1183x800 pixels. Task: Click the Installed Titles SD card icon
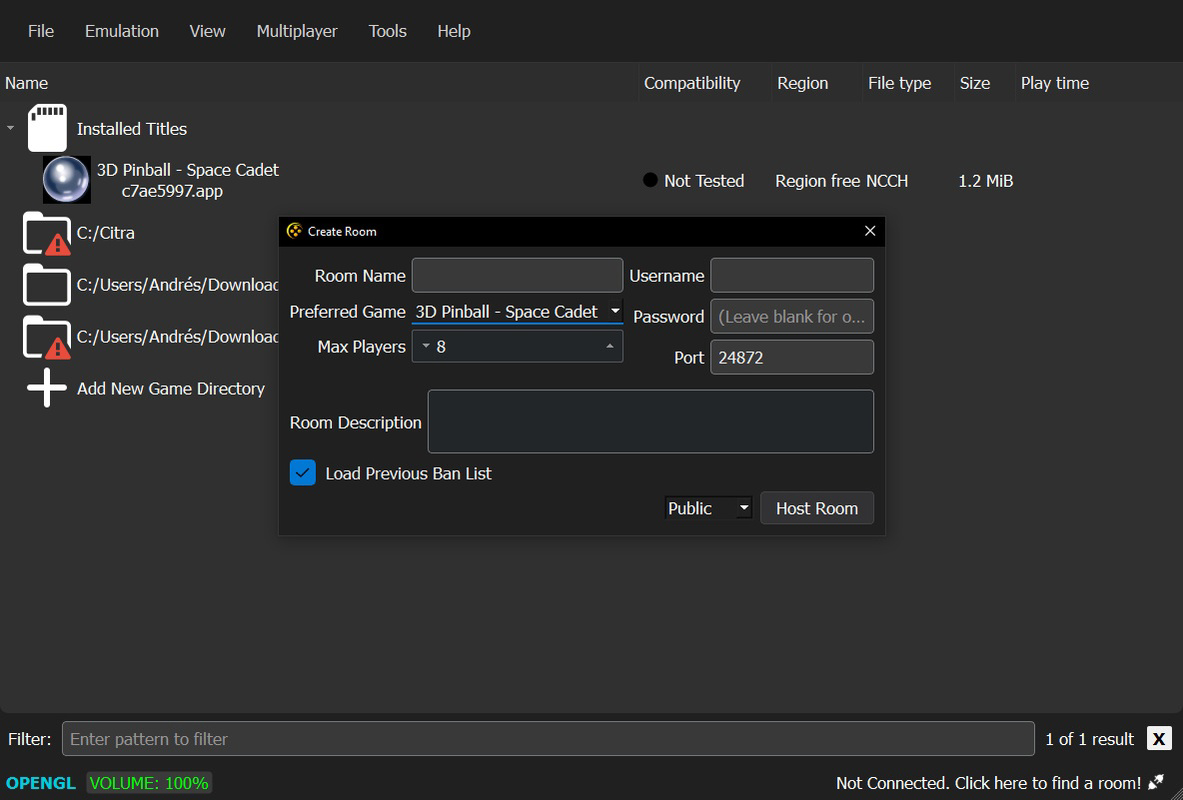tap(48, 128)
